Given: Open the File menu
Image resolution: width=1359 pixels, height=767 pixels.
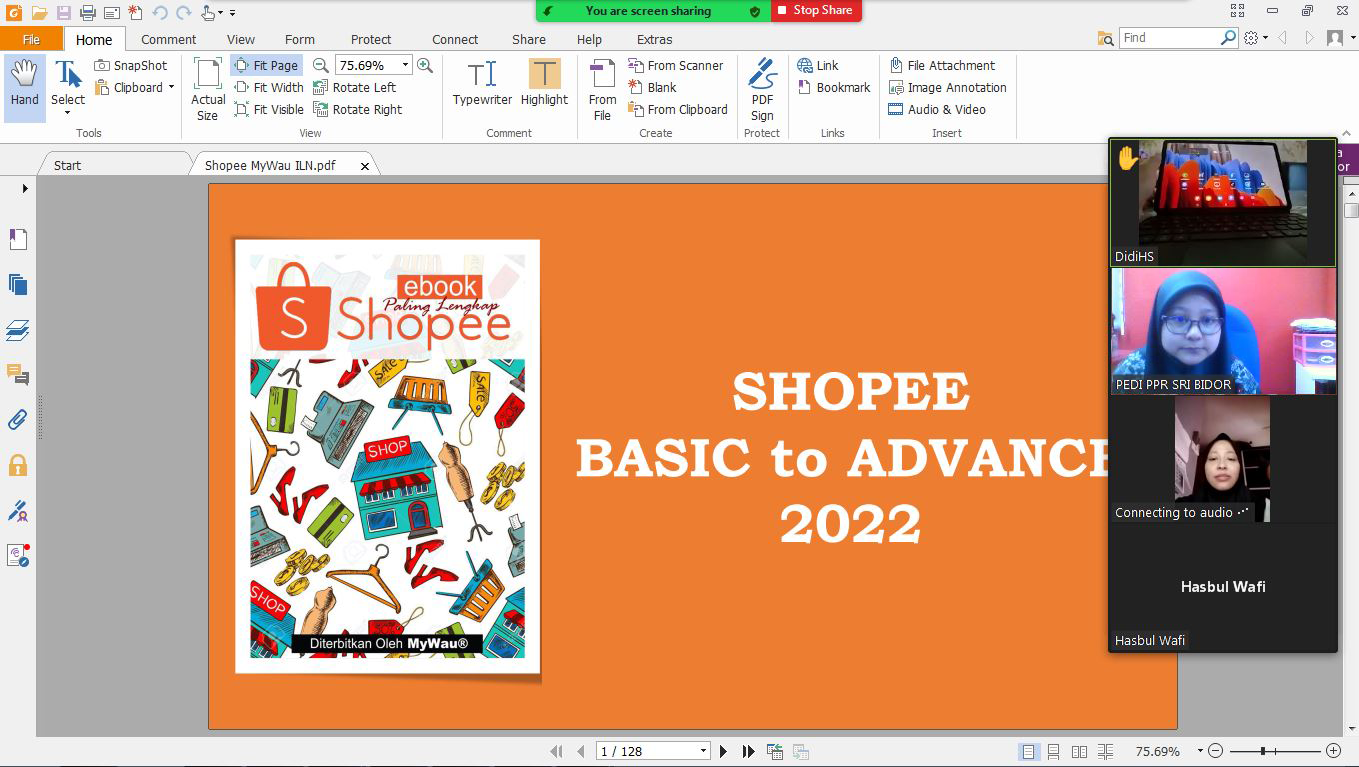Looking at the screenshot, I should 31,40.
